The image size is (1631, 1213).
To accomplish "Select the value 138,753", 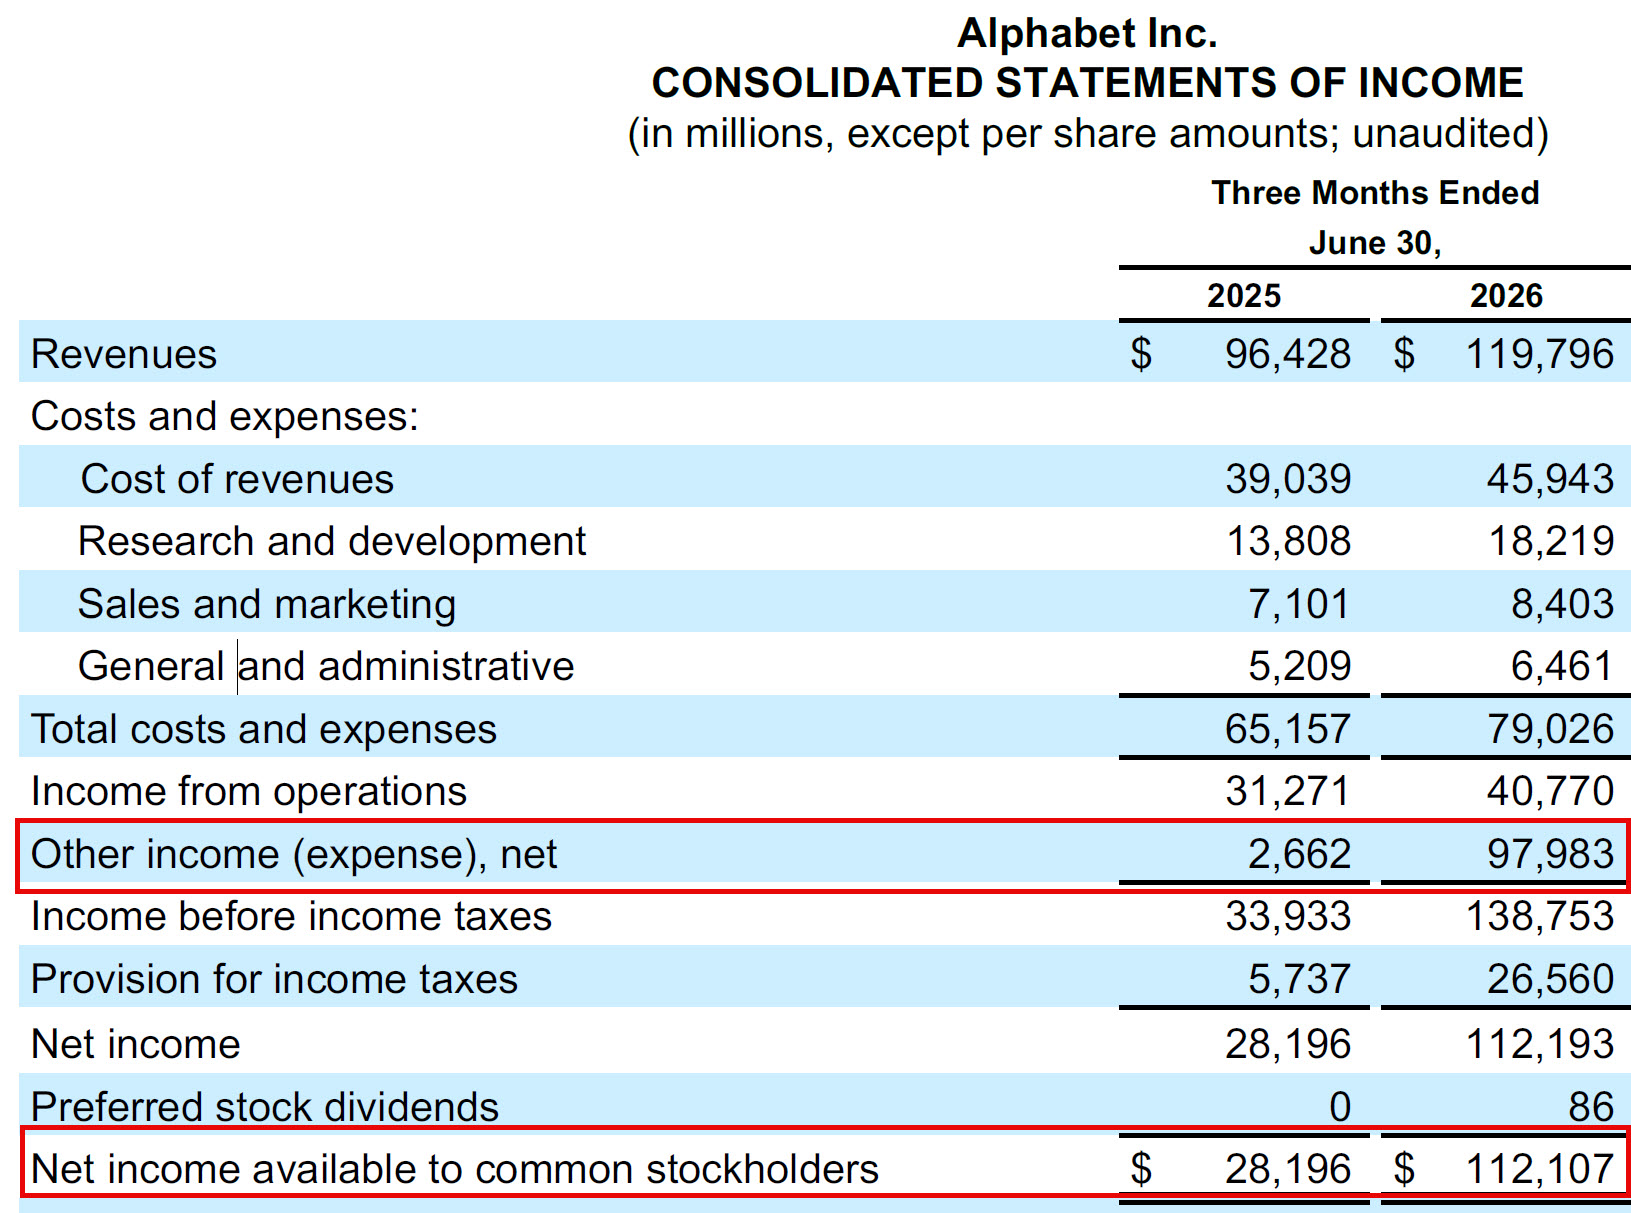I will pos(1539,916).
